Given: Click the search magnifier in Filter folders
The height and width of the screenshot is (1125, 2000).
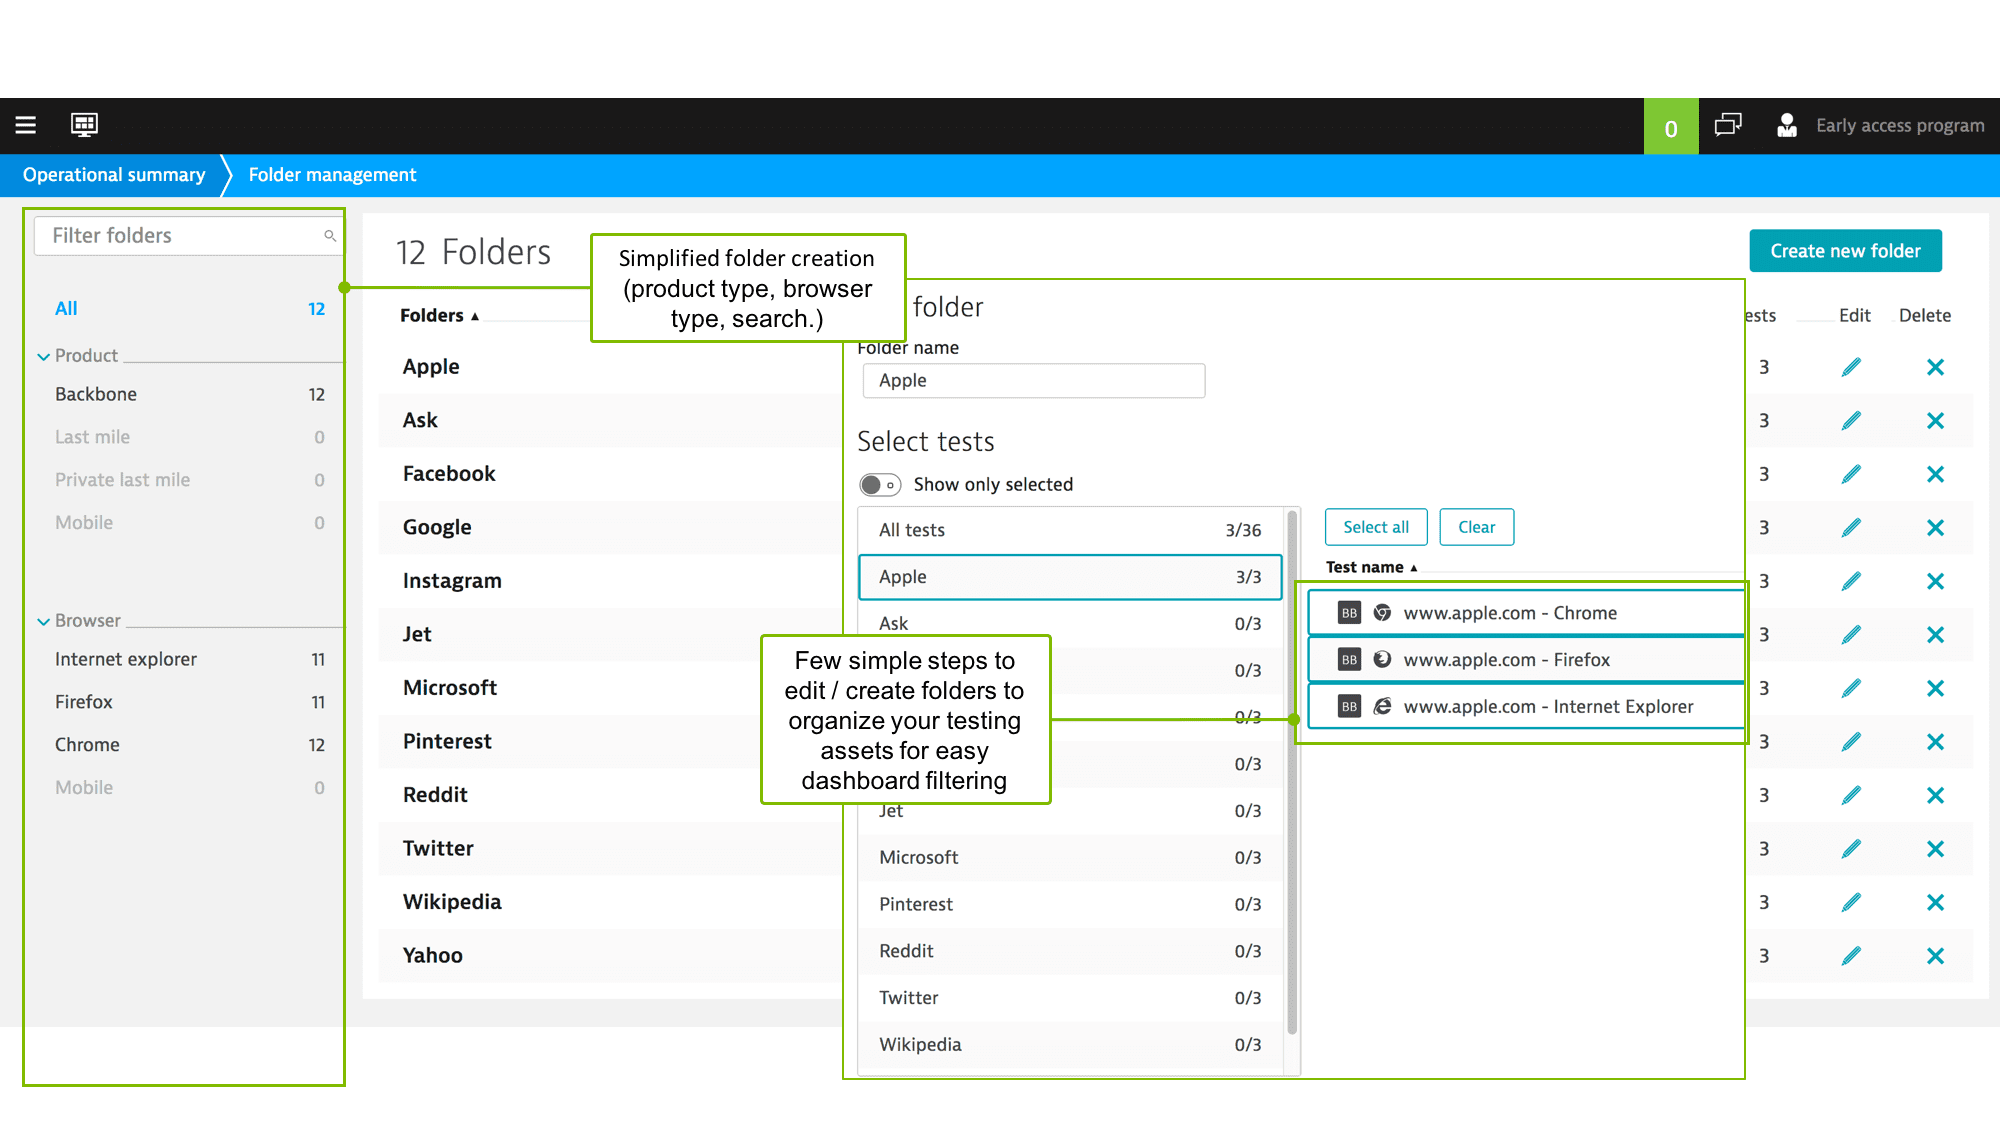Looking at the screenshot, I should coord(329,236).
